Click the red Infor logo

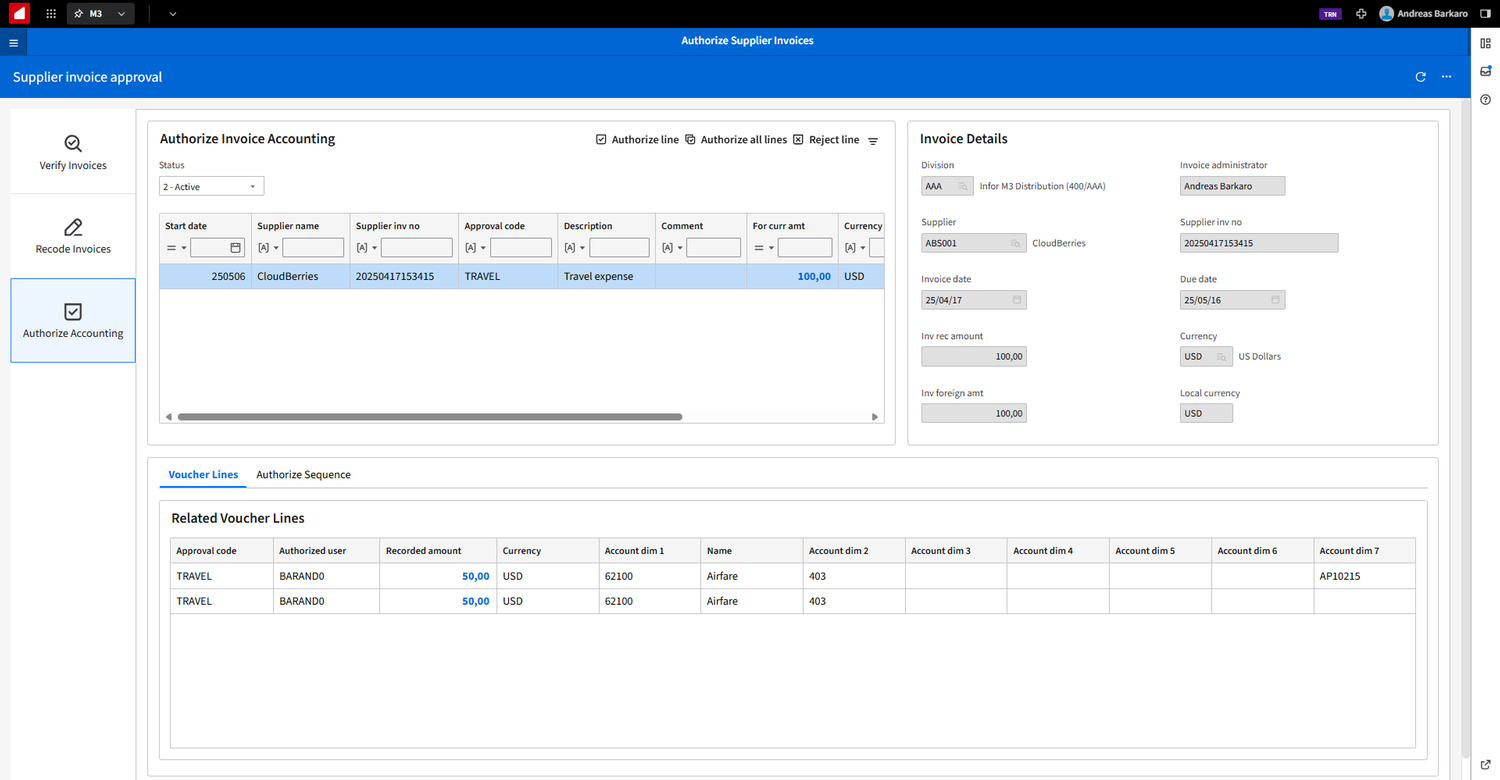click(x=18, y=14)
